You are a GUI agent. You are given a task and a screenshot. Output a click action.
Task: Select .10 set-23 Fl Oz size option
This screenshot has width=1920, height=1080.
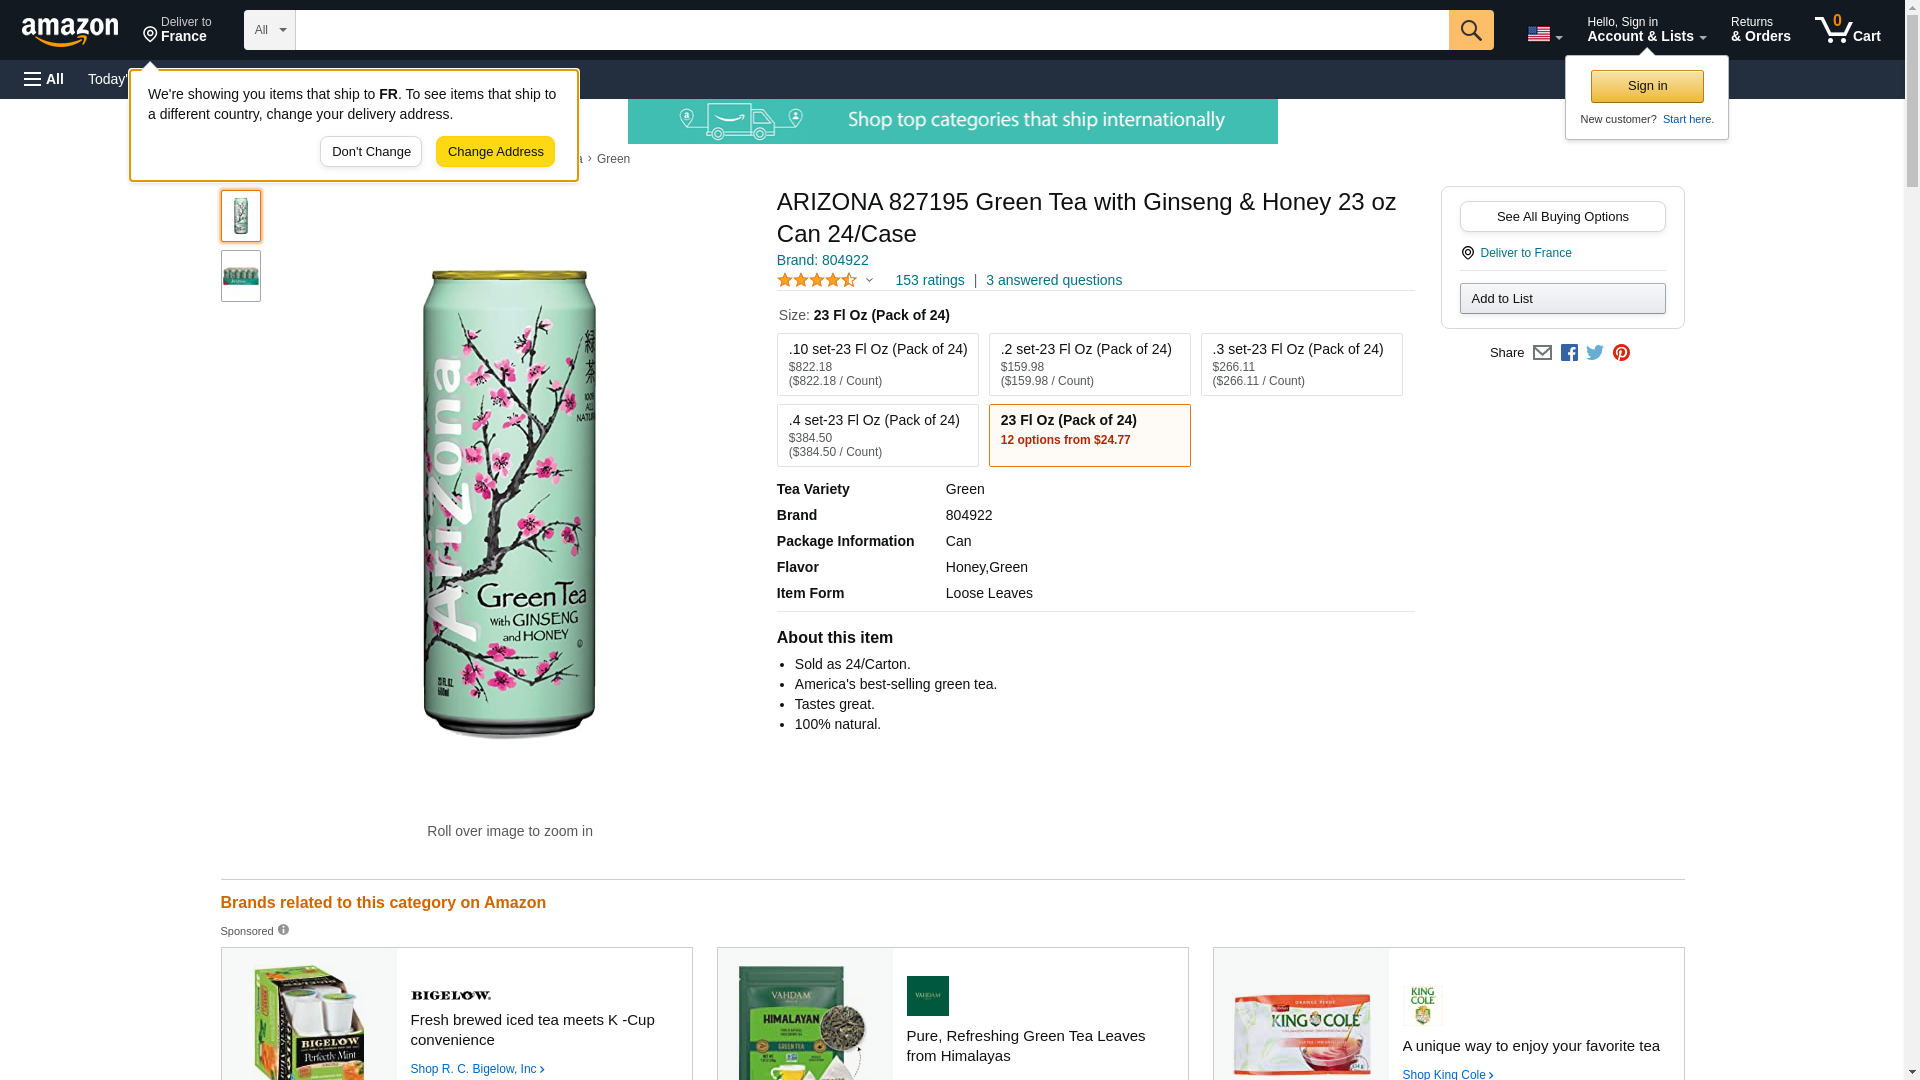(878, 364)
